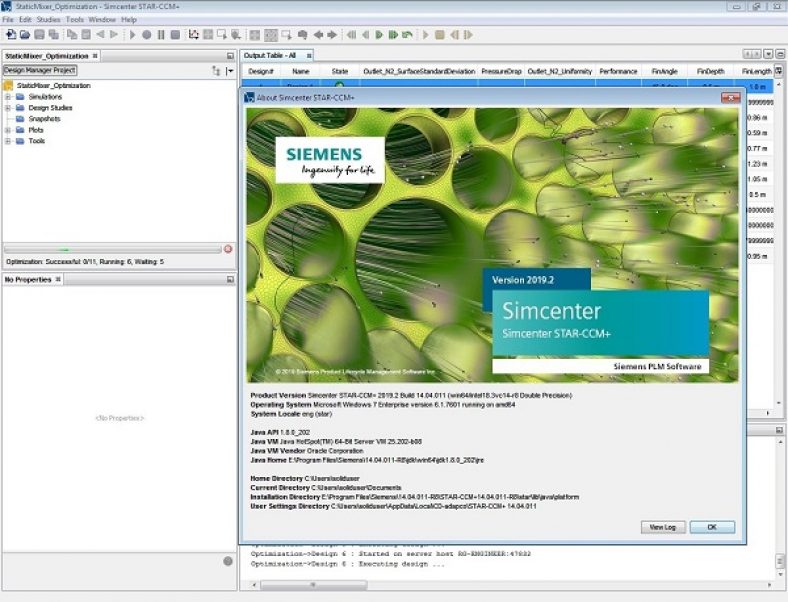Click the speech bubble toolbar icon

(303, 35)
